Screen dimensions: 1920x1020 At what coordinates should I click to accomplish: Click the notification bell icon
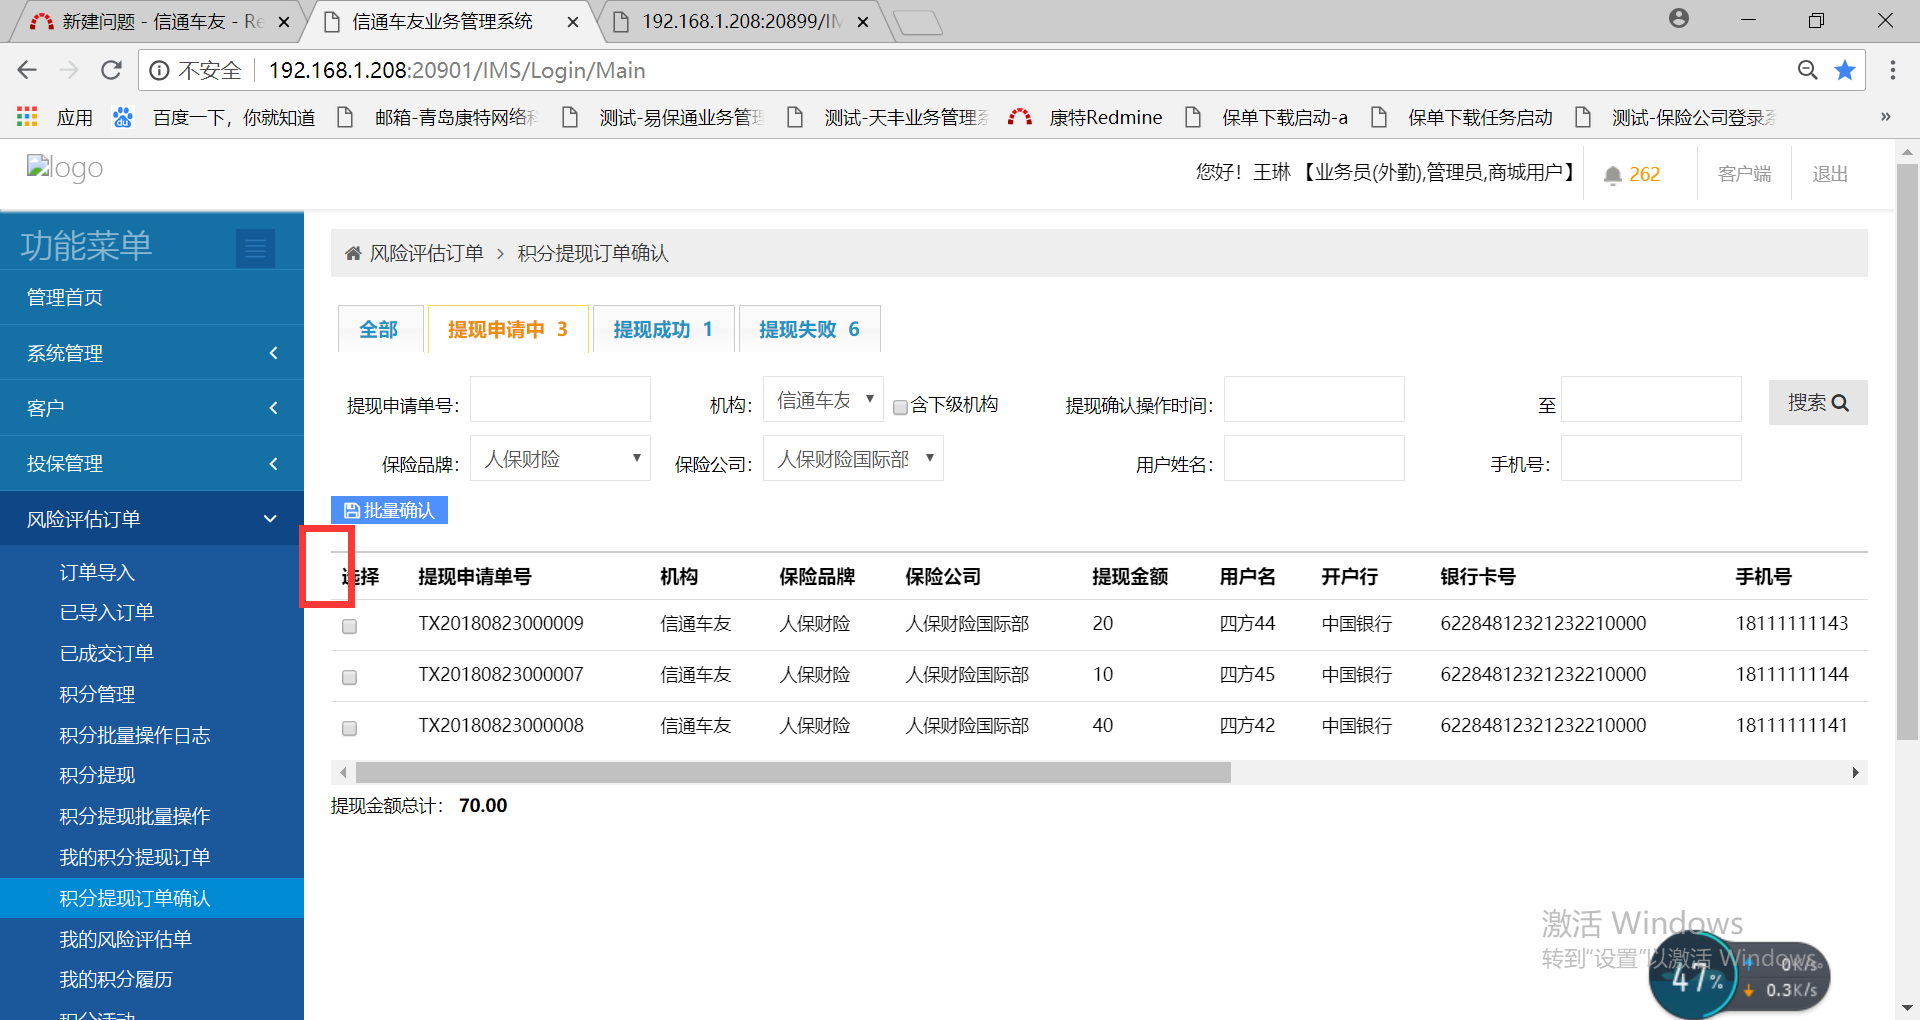click(1612, 175)
